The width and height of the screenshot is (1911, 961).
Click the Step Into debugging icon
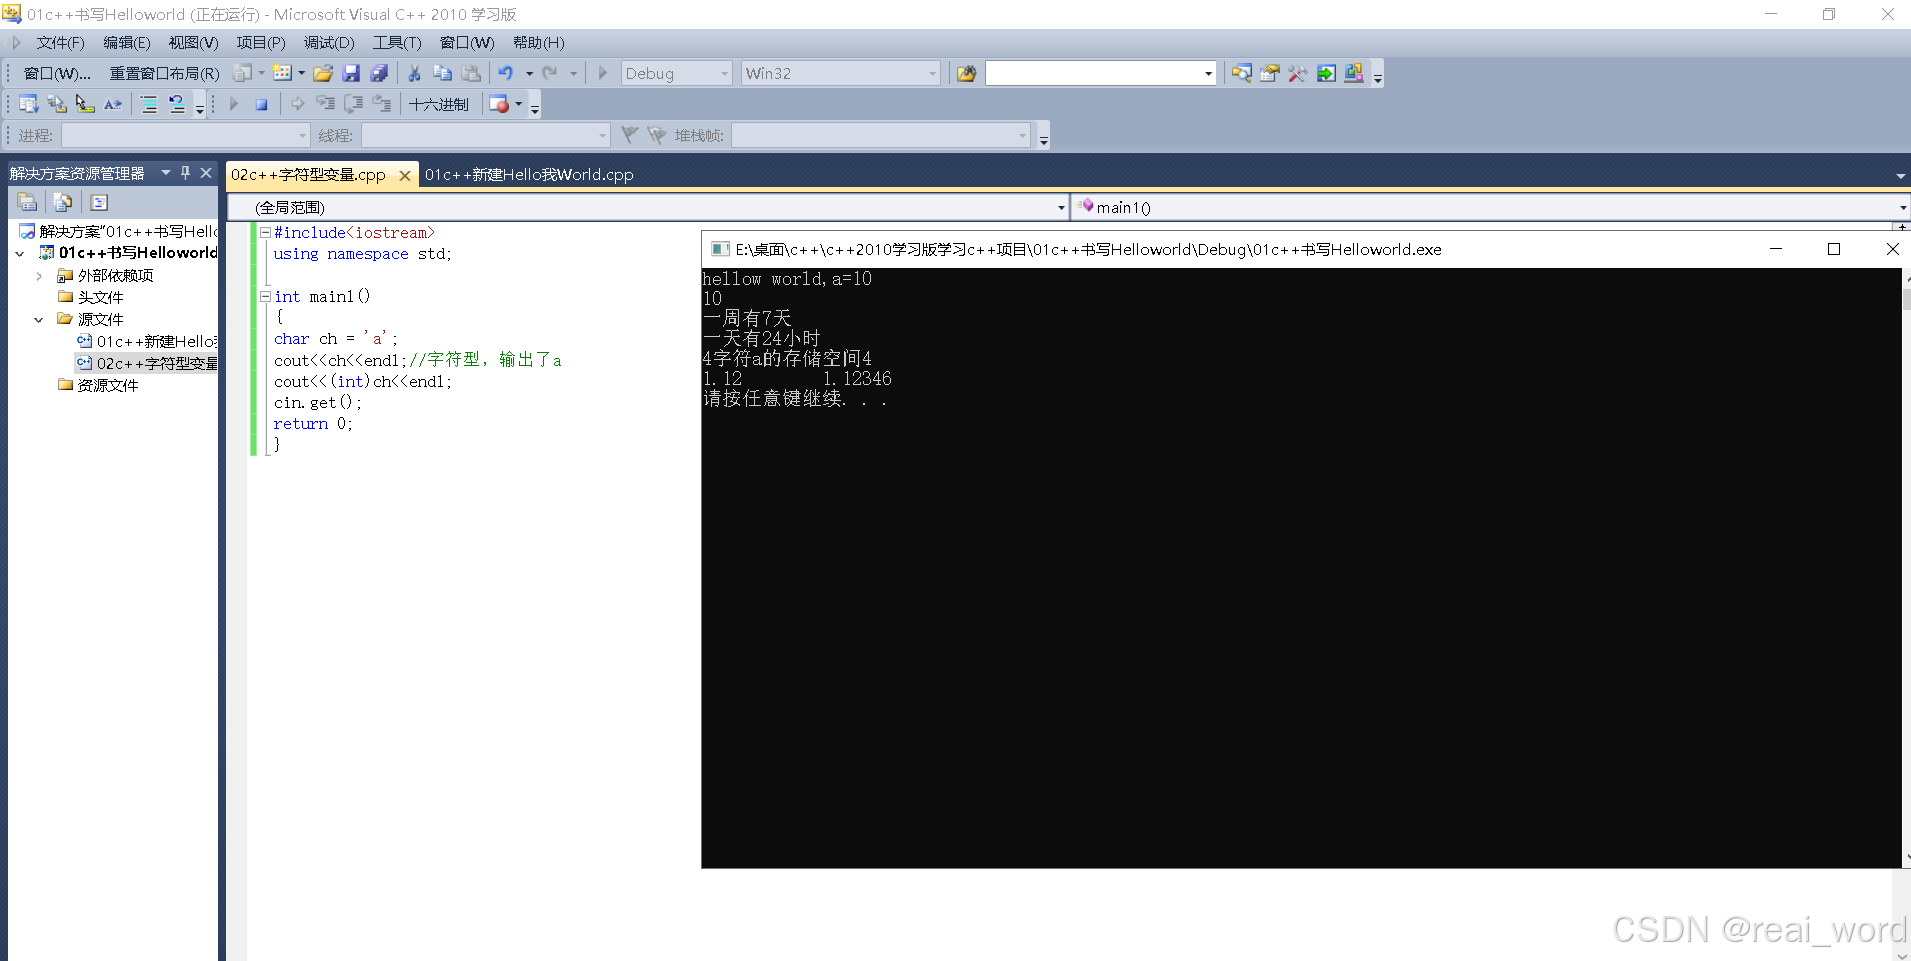coord(325,103)
